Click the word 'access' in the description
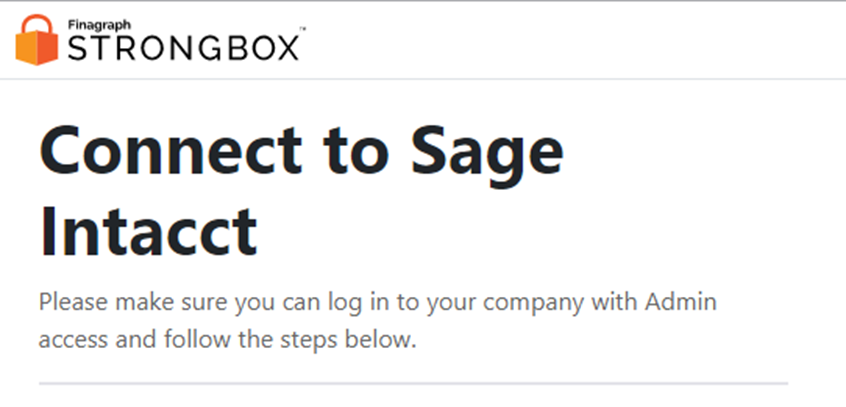This screenshot has height=407, width=846. (x=73, y=341)
